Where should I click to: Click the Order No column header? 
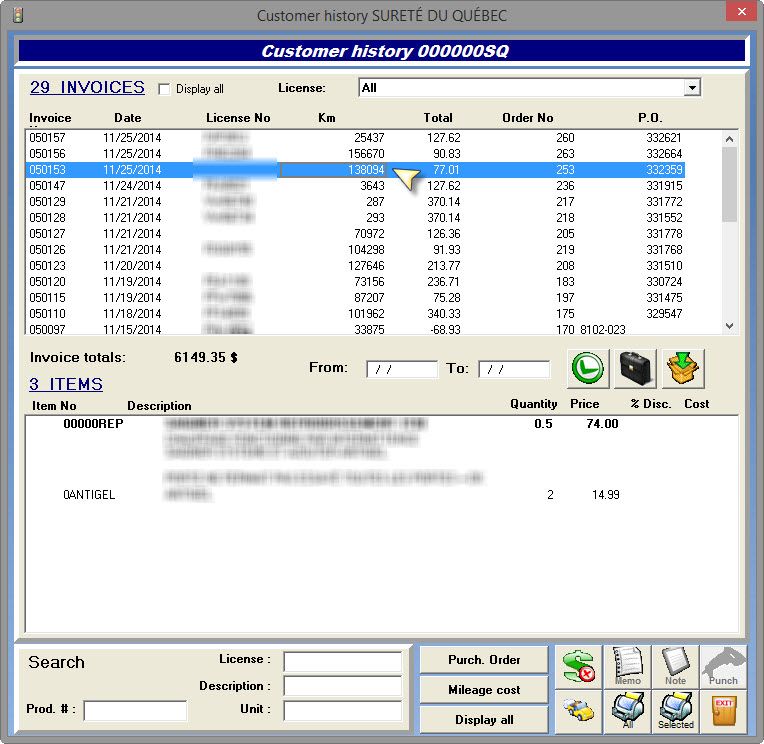point(528,118)
